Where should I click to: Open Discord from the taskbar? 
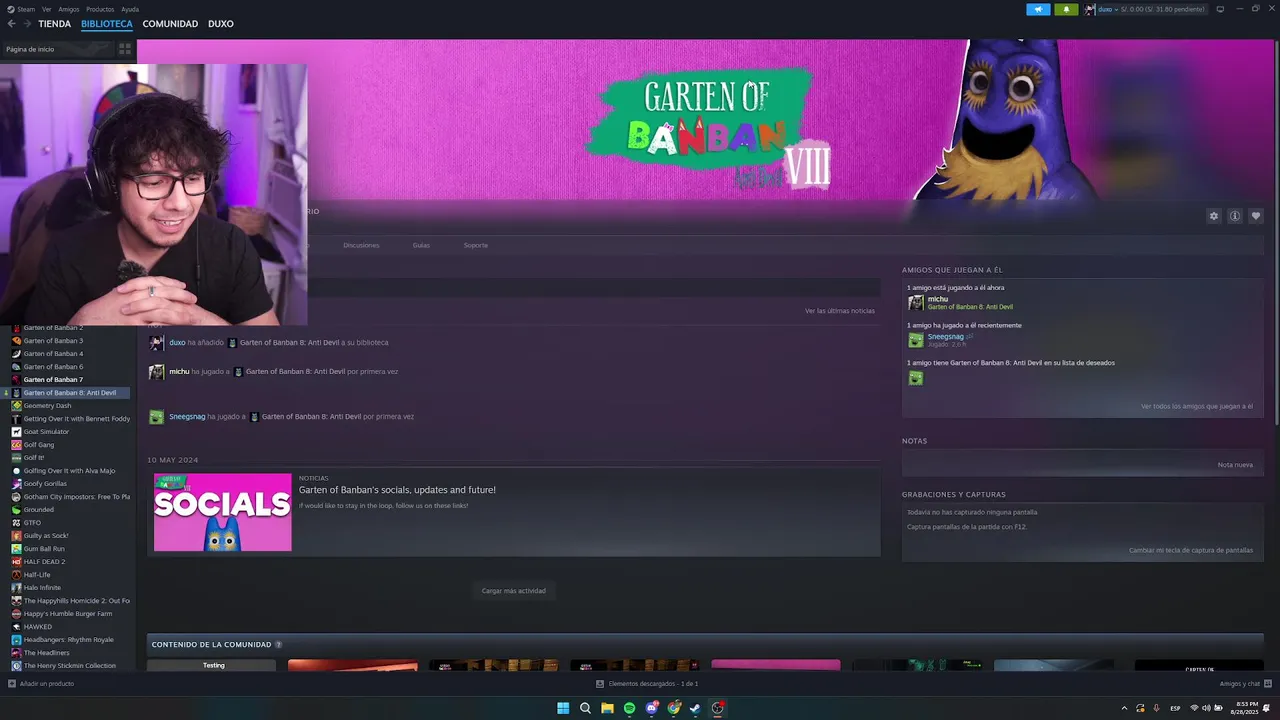(x=652, y=708)
